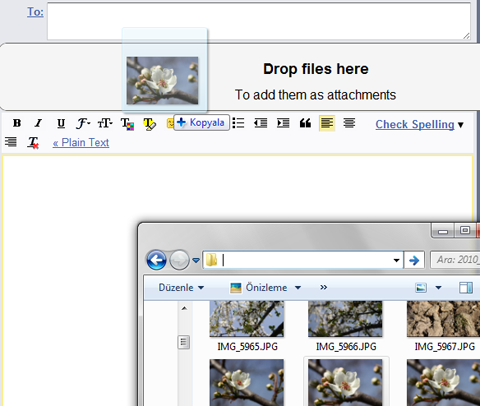The width and height of the screenshot is (480, 406).
Task: Open the text color picker
Action: (x=127, y=124)
